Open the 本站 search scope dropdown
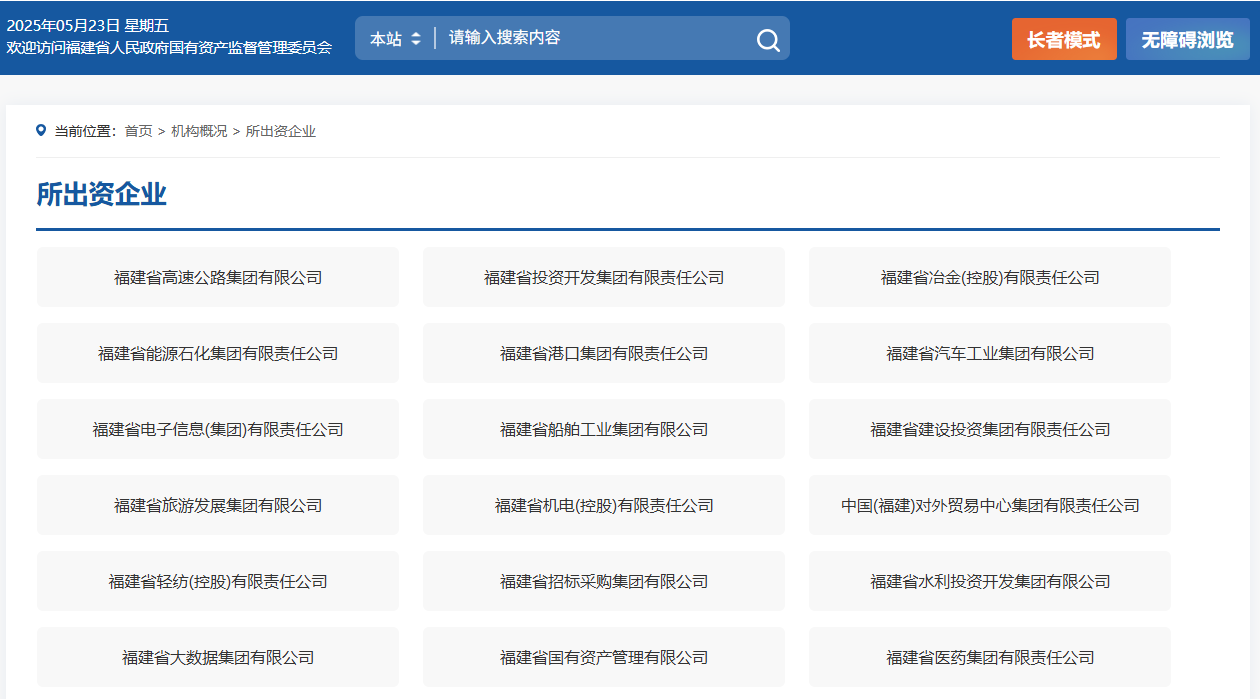The height and width of the screenshot is (699, 1260). (x=395, y=39)
